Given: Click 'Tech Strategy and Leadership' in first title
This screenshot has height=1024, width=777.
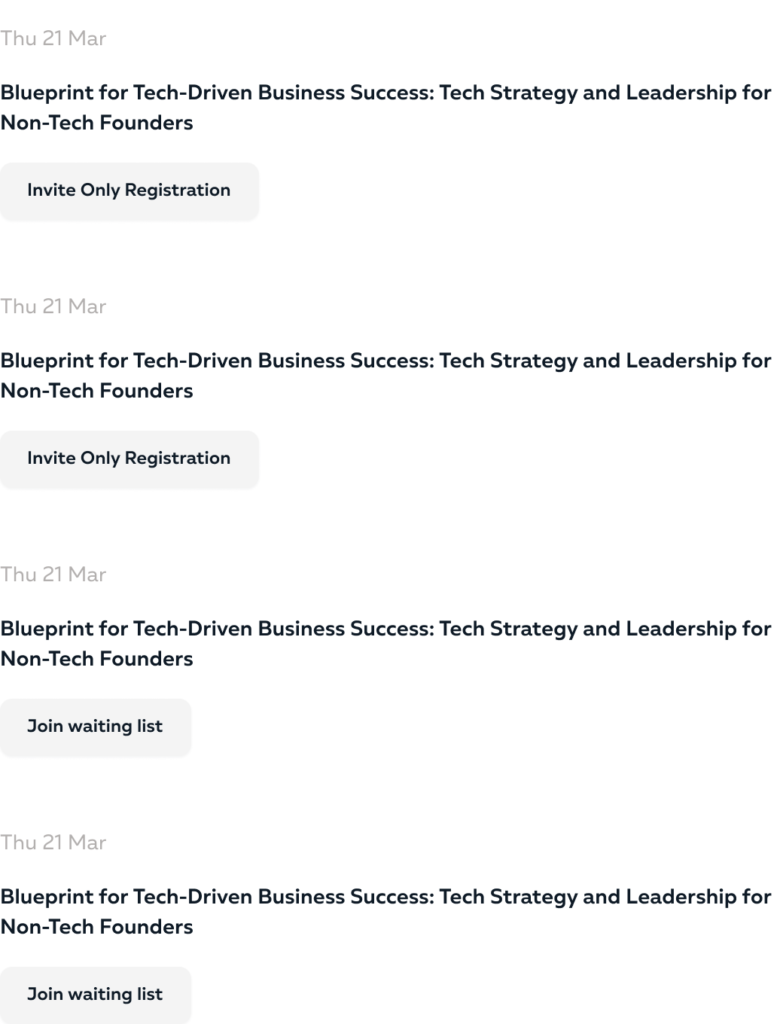Looking at the screenshot, I should [588, 93].
